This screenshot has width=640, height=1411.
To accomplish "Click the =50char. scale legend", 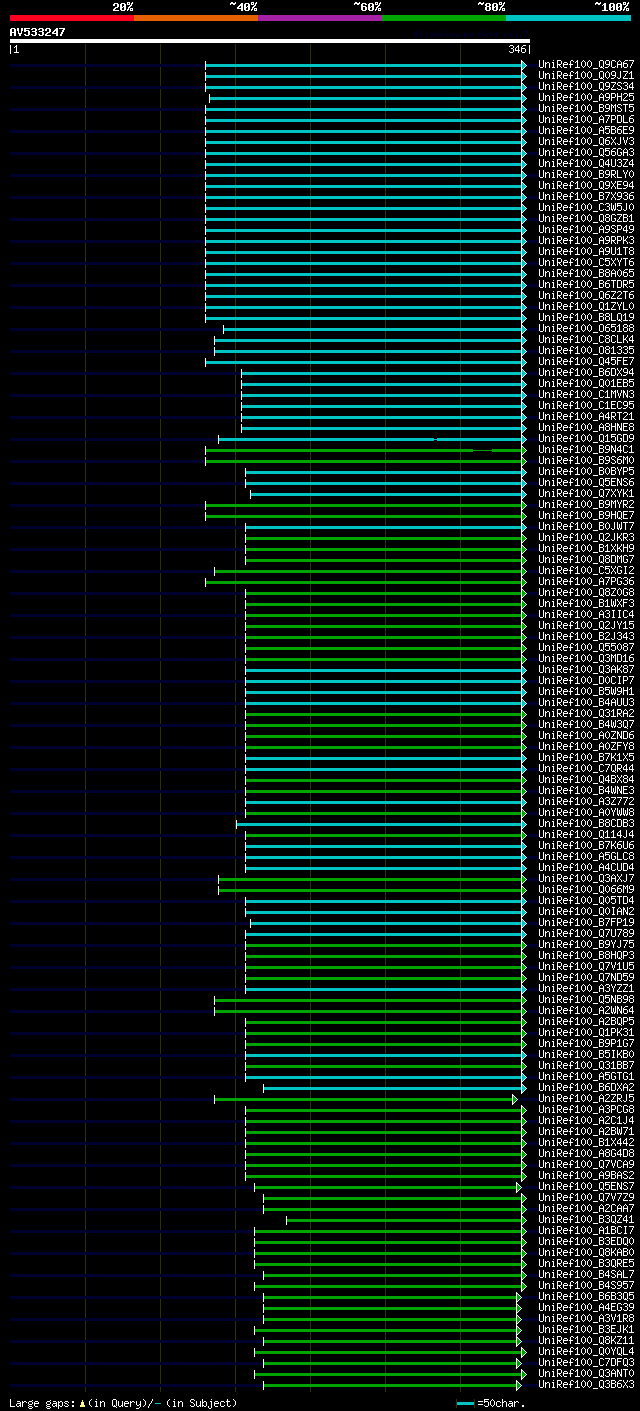I will point(491,1404).
